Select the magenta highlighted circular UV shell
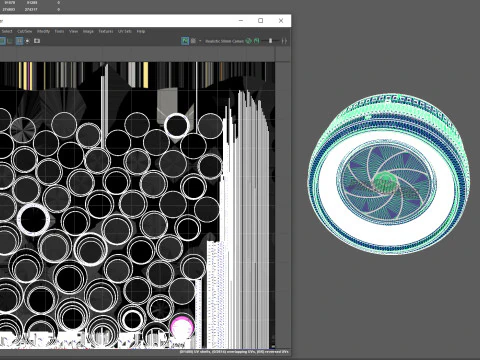Screen dimensions: 480x360 point(182,327)
